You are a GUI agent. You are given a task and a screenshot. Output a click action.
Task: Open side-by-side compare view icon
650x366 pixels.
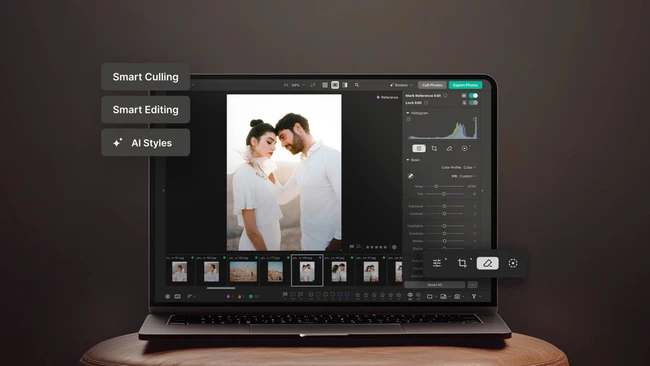[x=345, y=85]
